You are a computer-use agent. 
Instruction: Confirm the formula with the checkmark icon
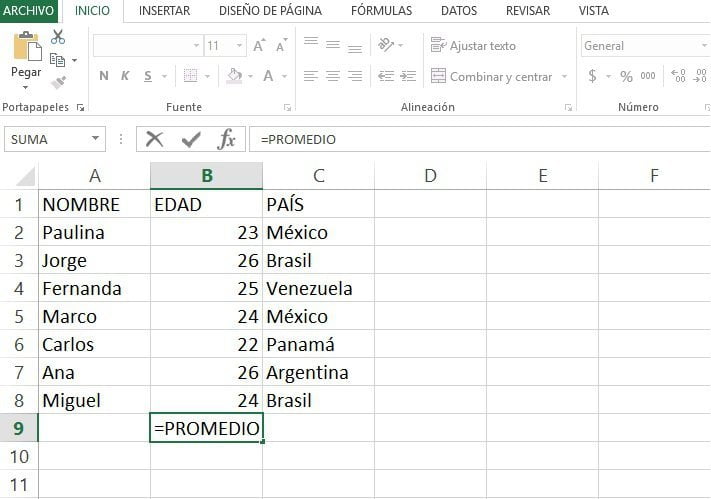[x=191, y=139]
